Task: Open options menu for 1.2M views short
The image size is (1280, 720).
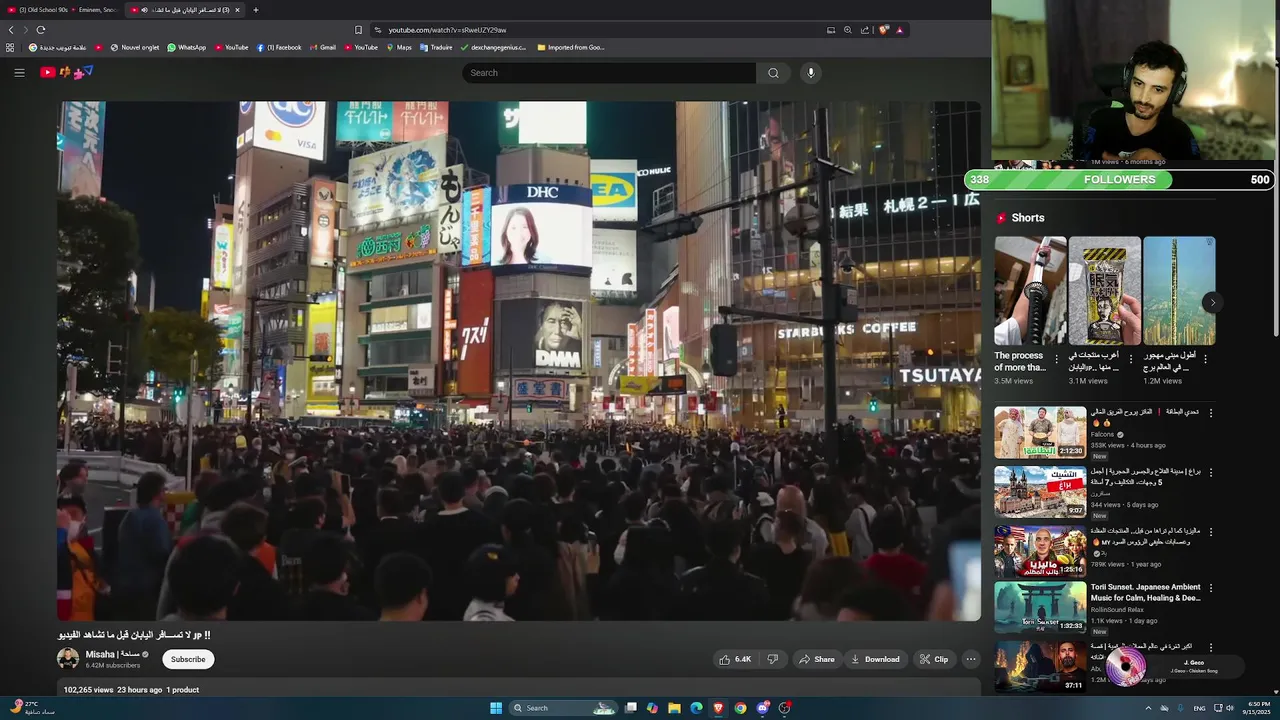Action: (x=1206, y=358)
